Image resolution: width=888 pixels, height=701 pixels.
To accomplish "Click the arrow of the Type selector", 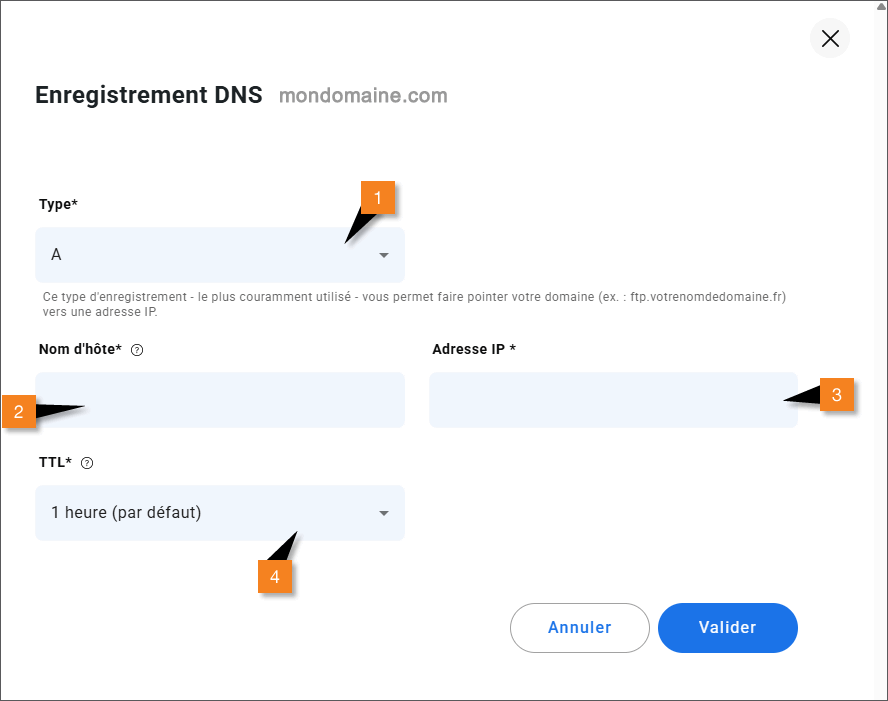I will [x=384, y=255].
